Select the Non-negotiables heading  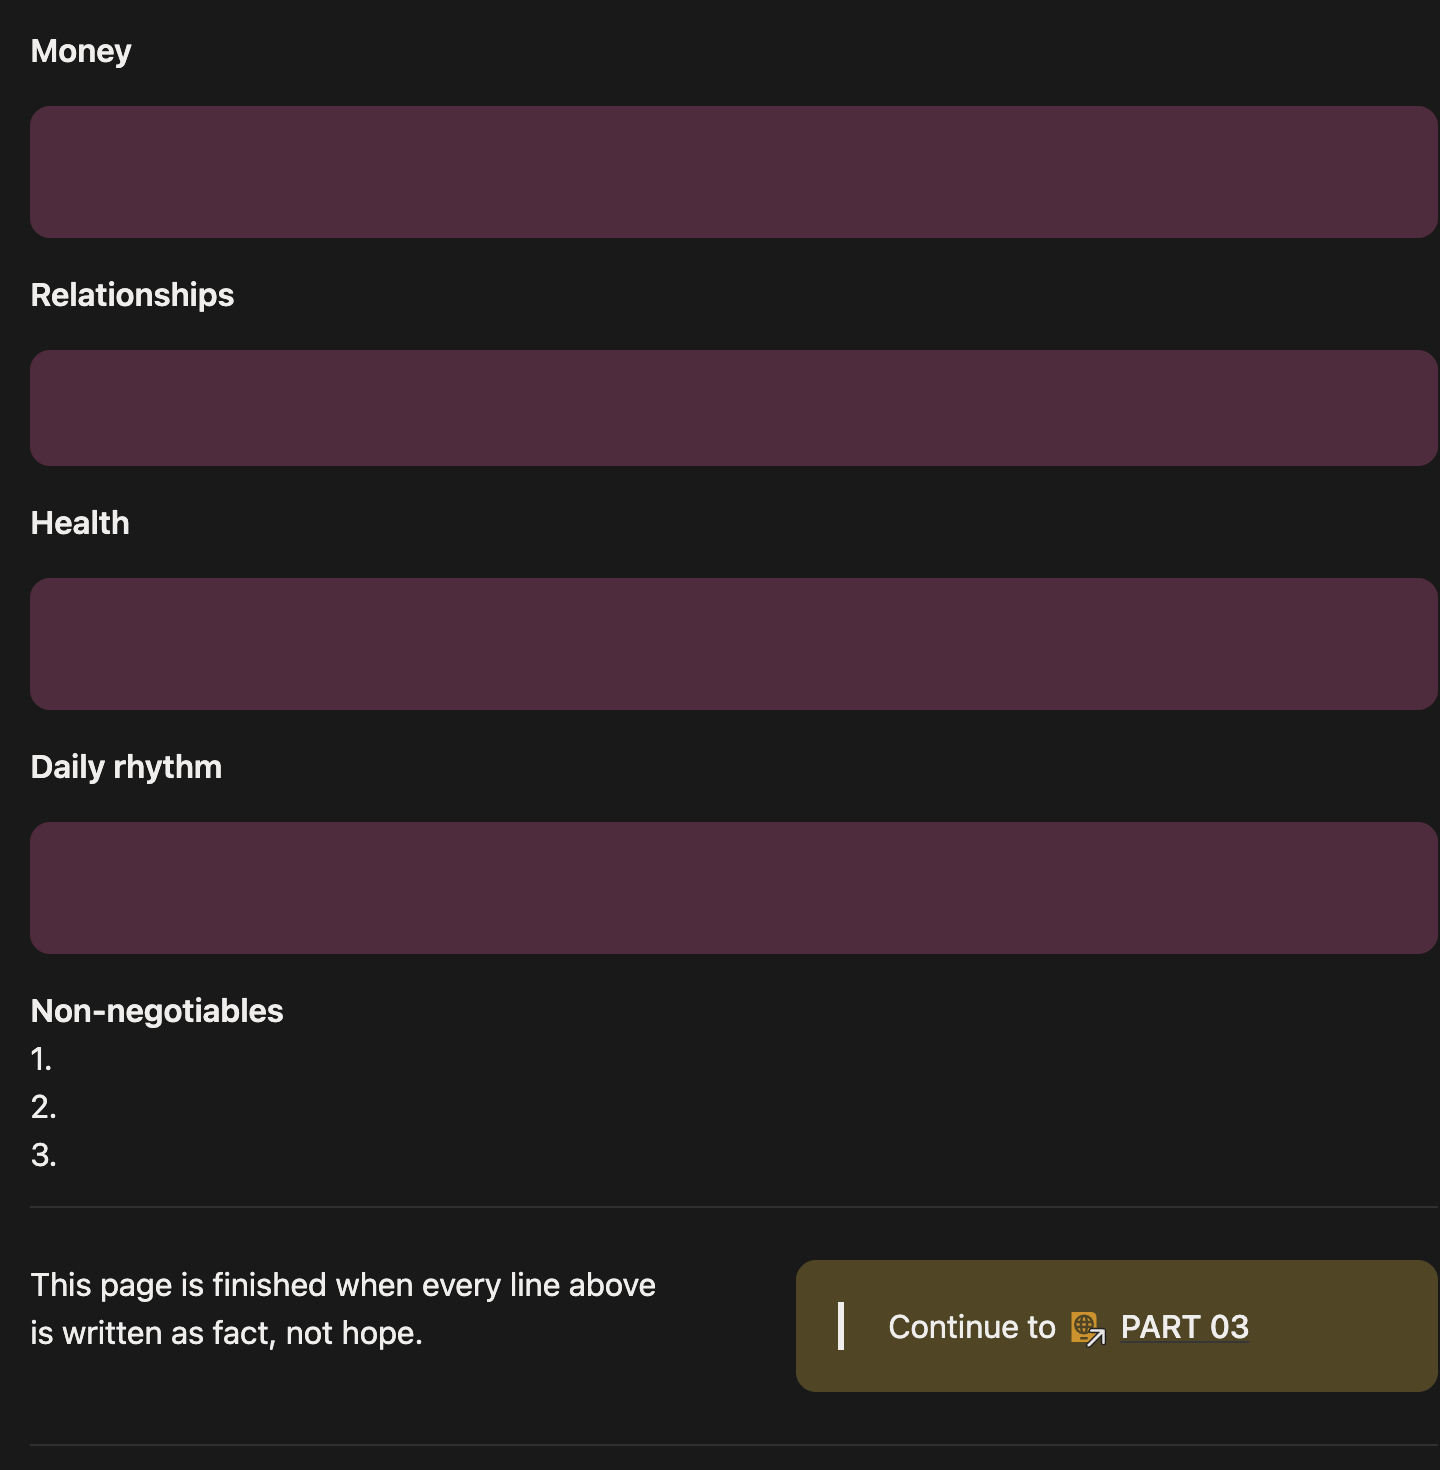[x=157, y=1011]
